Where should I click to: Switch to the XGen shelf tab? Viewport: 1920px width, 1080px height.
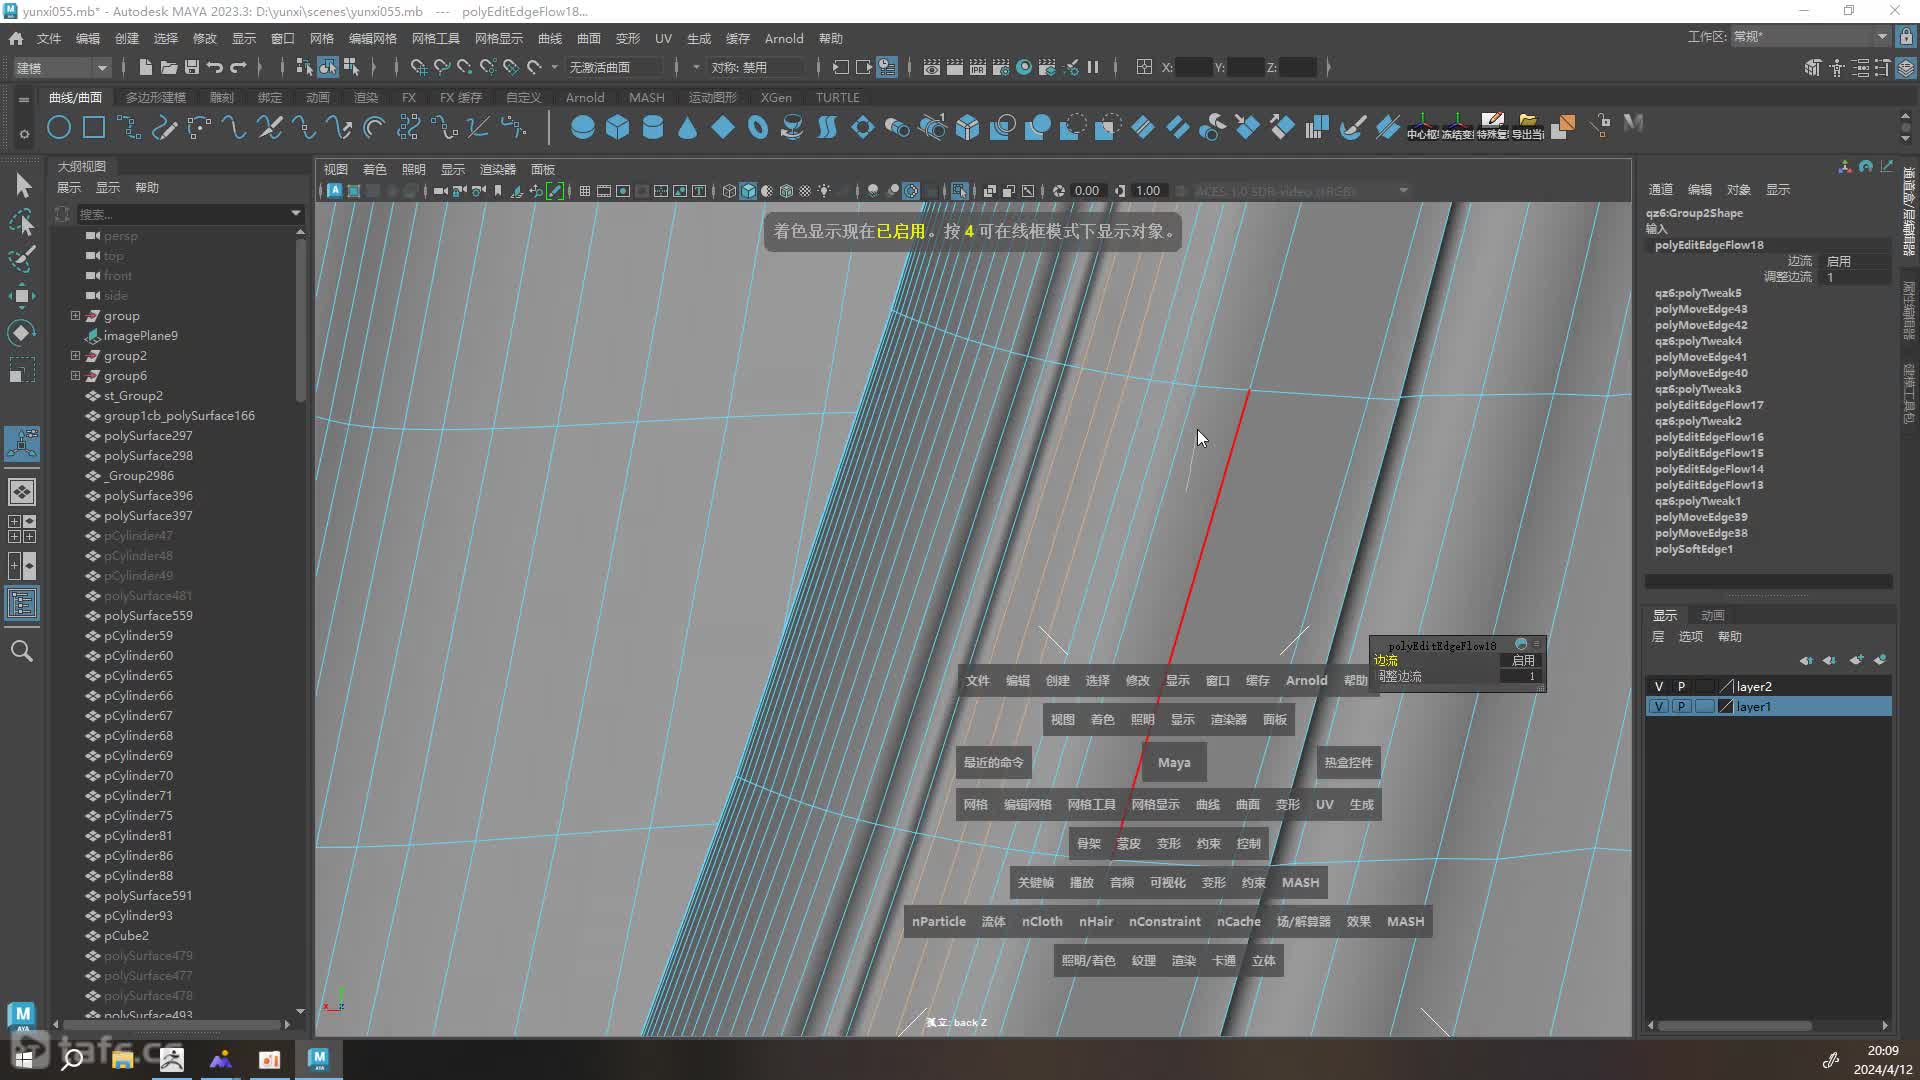(776, 97)
